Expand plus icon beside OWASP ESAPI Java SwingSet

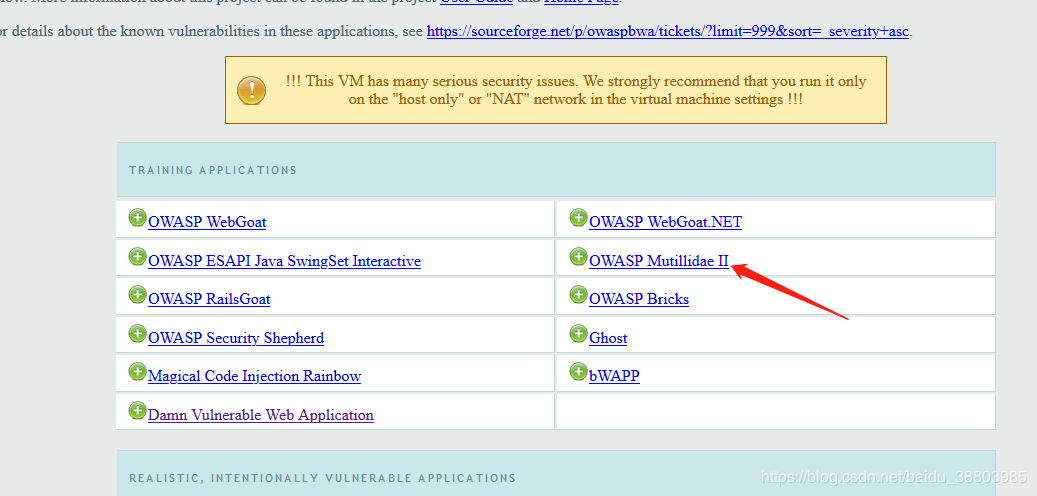coord(137,257)
